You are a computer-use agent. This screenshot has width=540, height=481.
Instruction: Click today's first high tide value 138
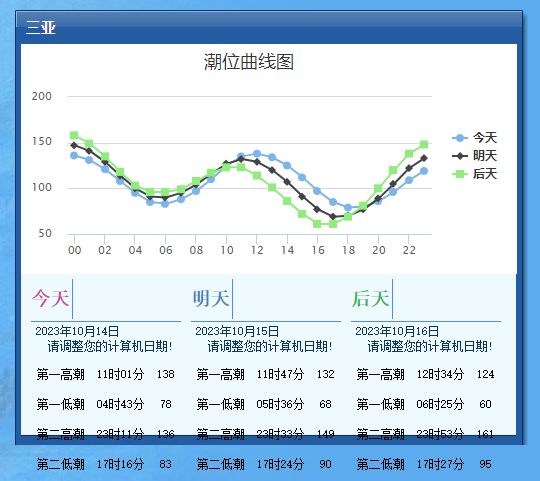[x=166, y=374]
